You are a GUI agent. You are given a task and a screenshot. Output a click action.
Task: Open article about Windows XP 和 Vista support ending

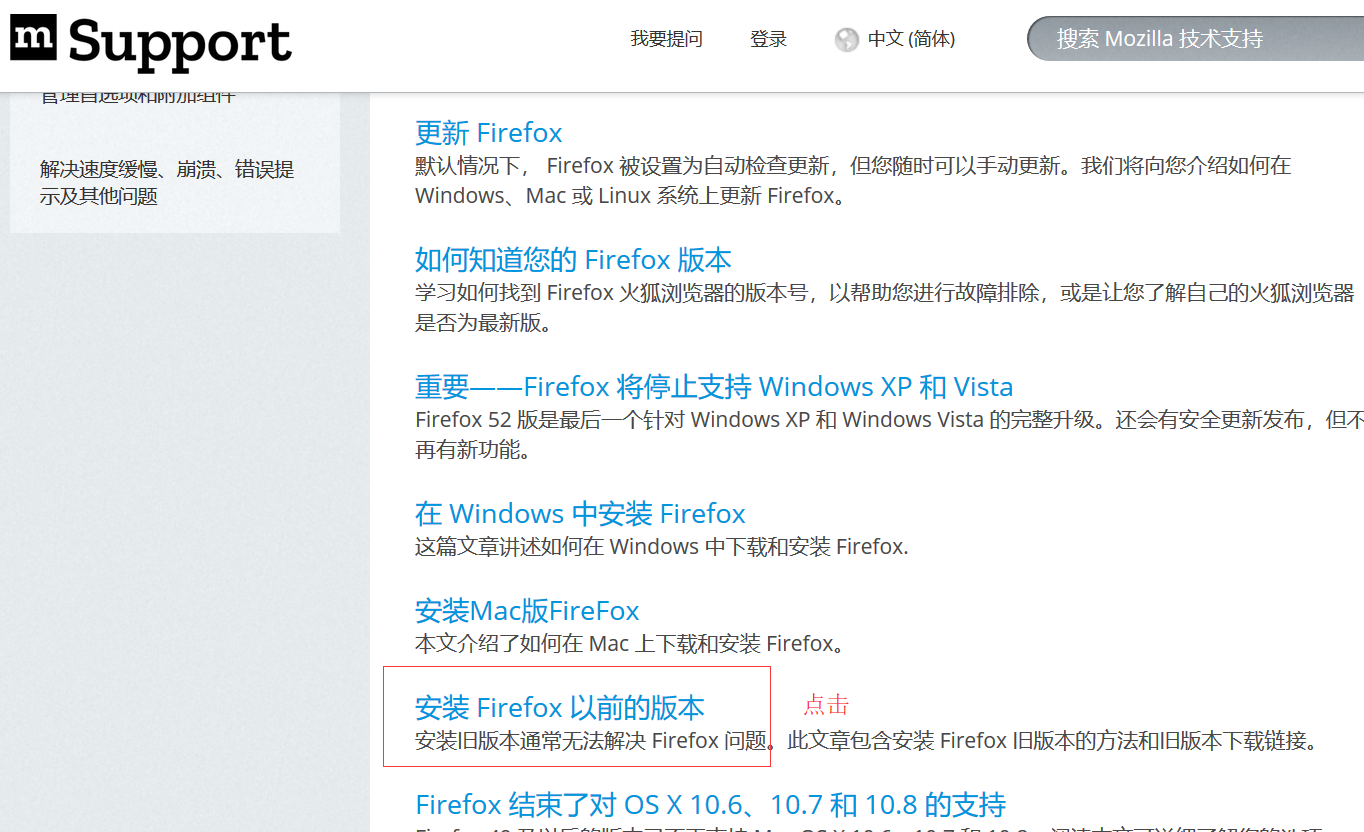[714, 386]
